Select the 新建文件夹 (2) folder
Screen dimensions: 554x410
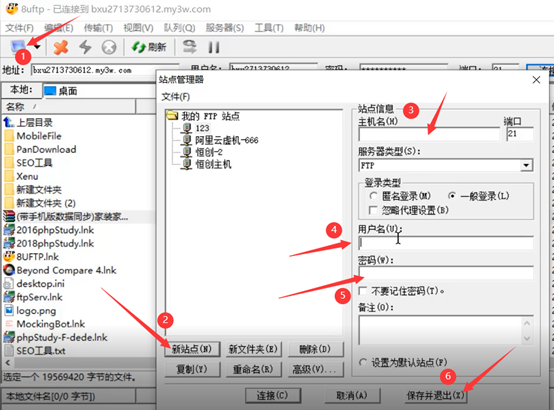46,203
